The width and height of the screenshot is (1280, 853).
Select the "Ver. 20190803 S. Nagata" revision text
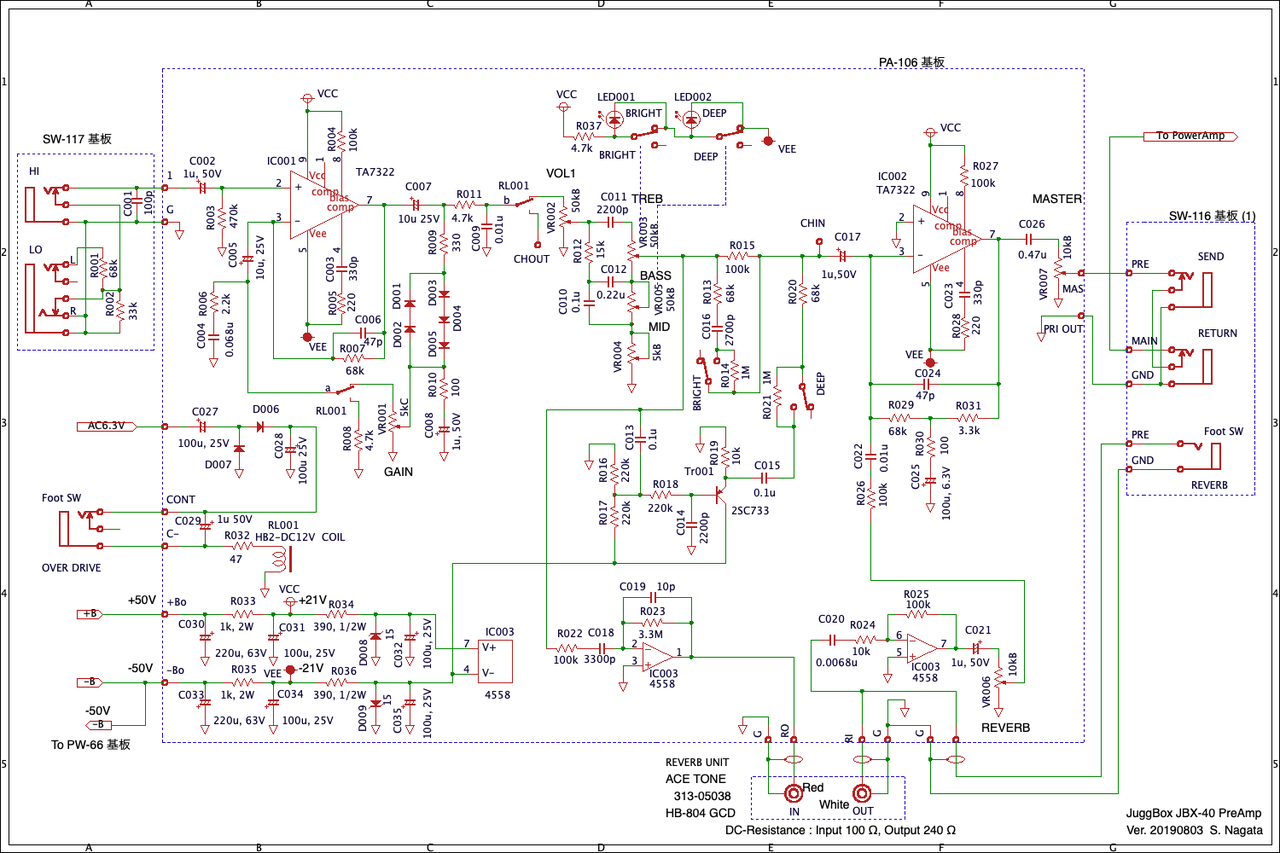click(1195, 831)
